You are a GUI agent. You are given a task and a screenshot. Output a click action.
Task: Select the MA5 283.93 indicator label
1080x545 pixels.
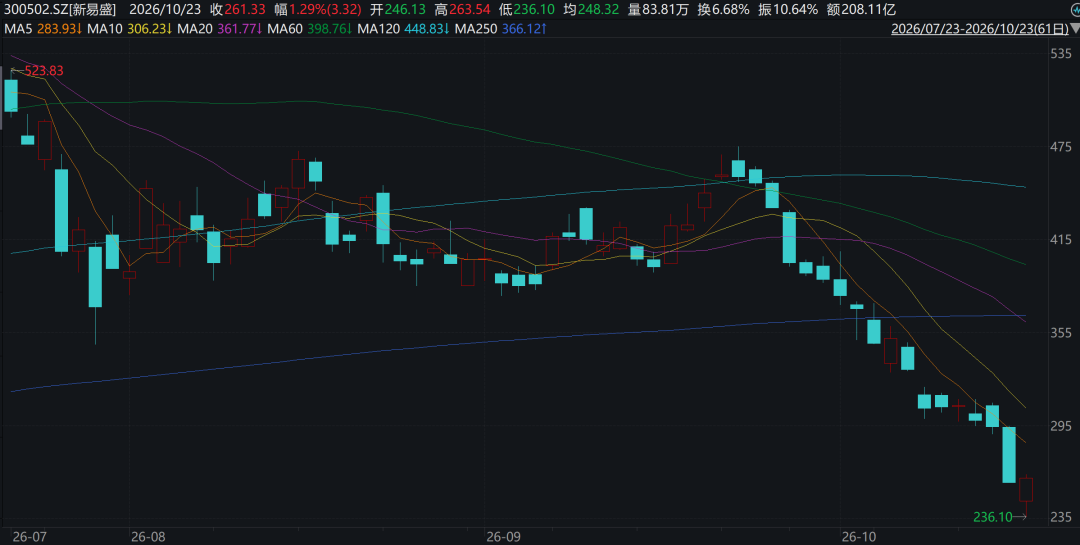(43, 29)
